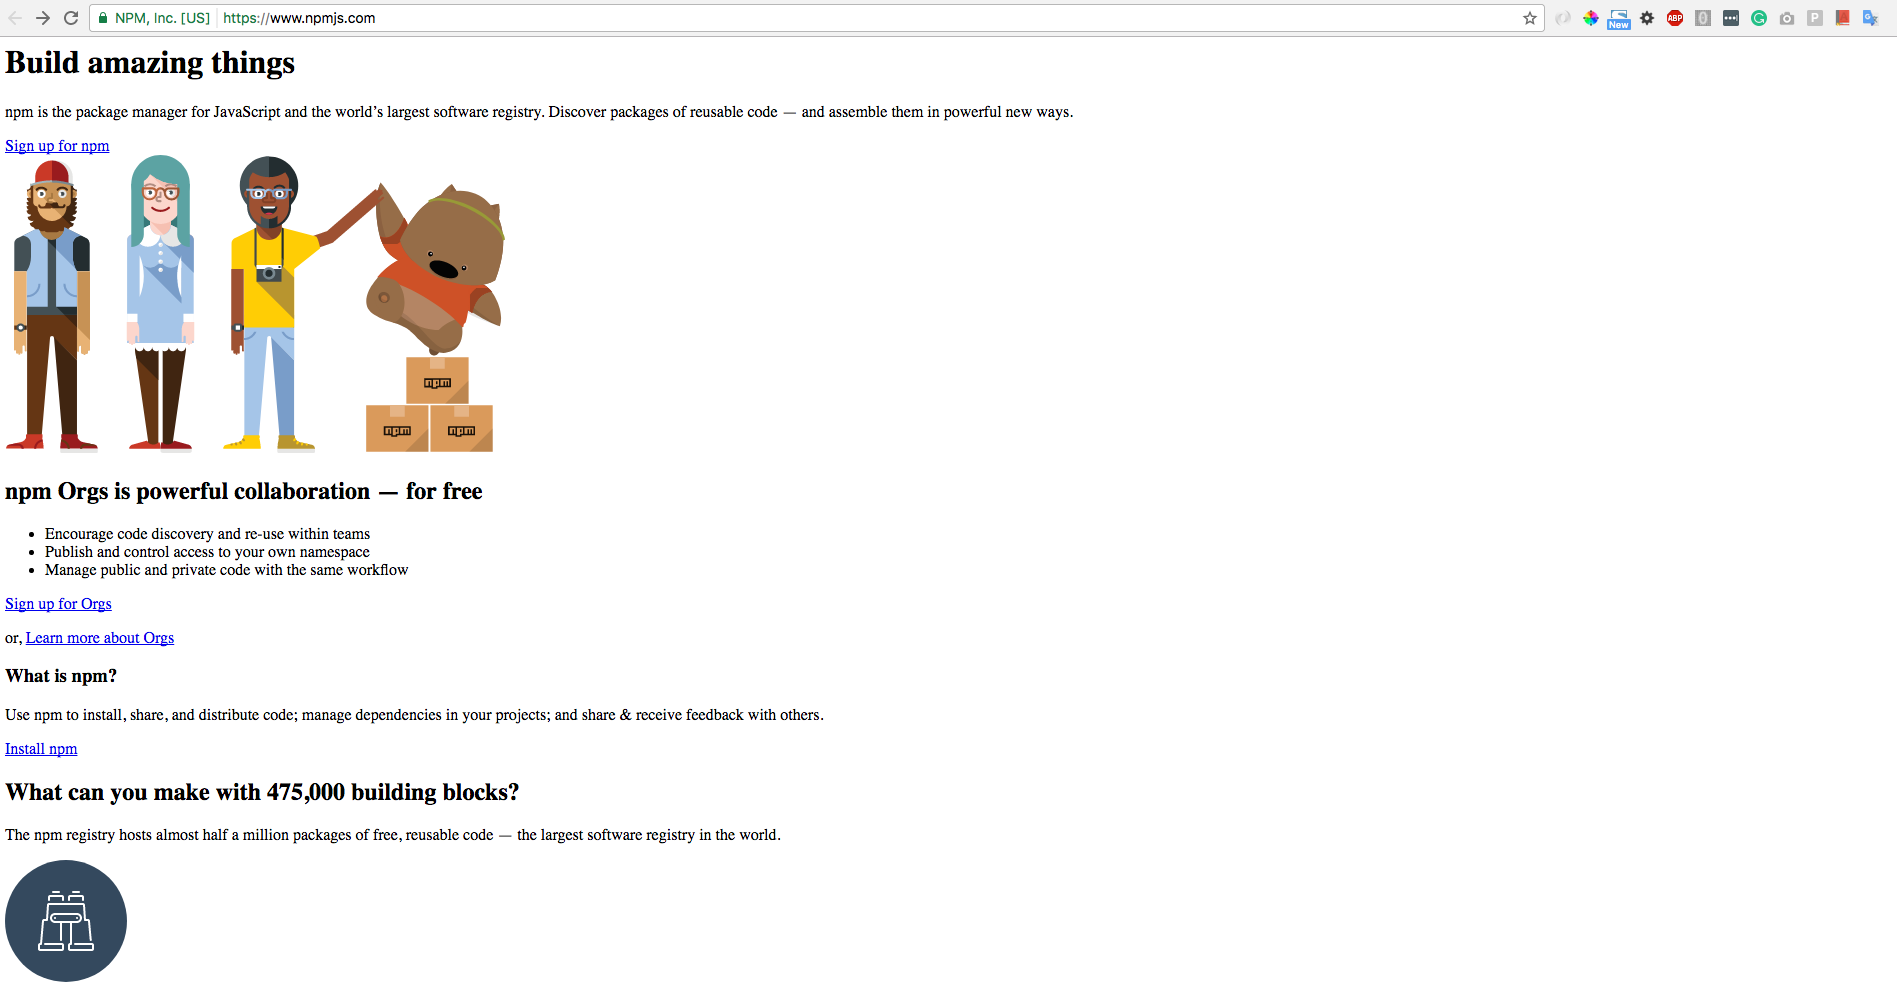Follow the Sign up for npm link
1897x991 pixels.
(x=57, y=146)
